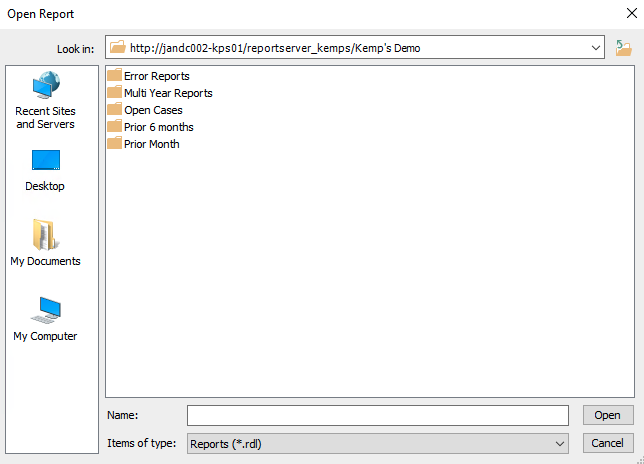The image size is (644, 464).
Task: Click the Up One Level folder icon
Action: click(624, 48)
